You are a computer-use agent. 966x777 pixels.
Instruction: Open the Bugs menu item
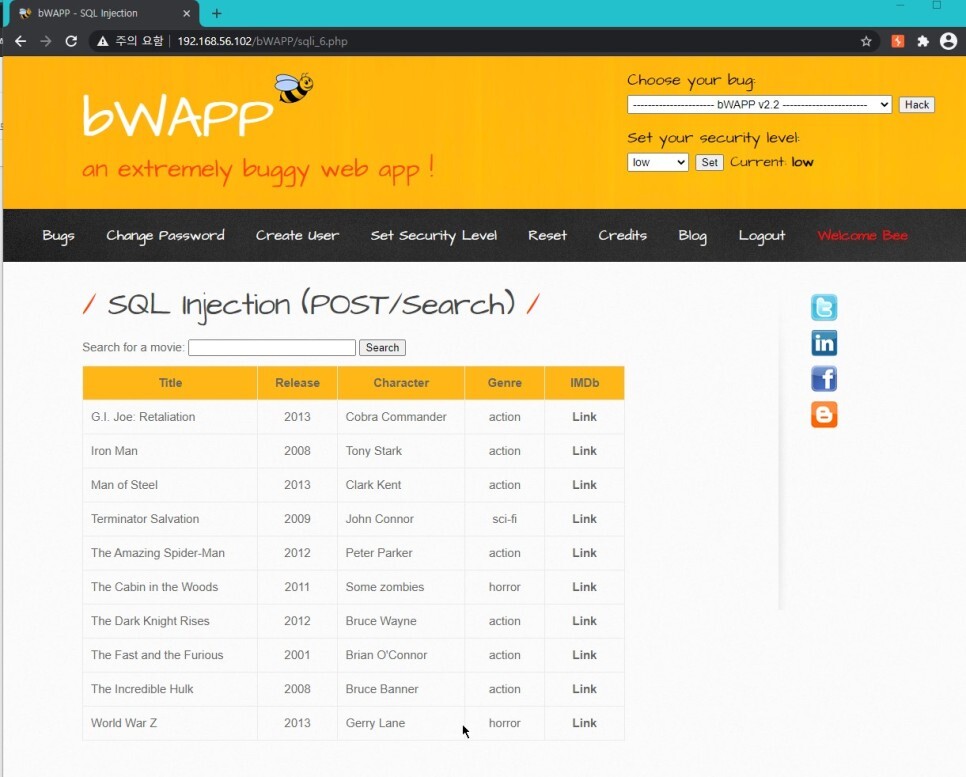click(x=59, y=236)
